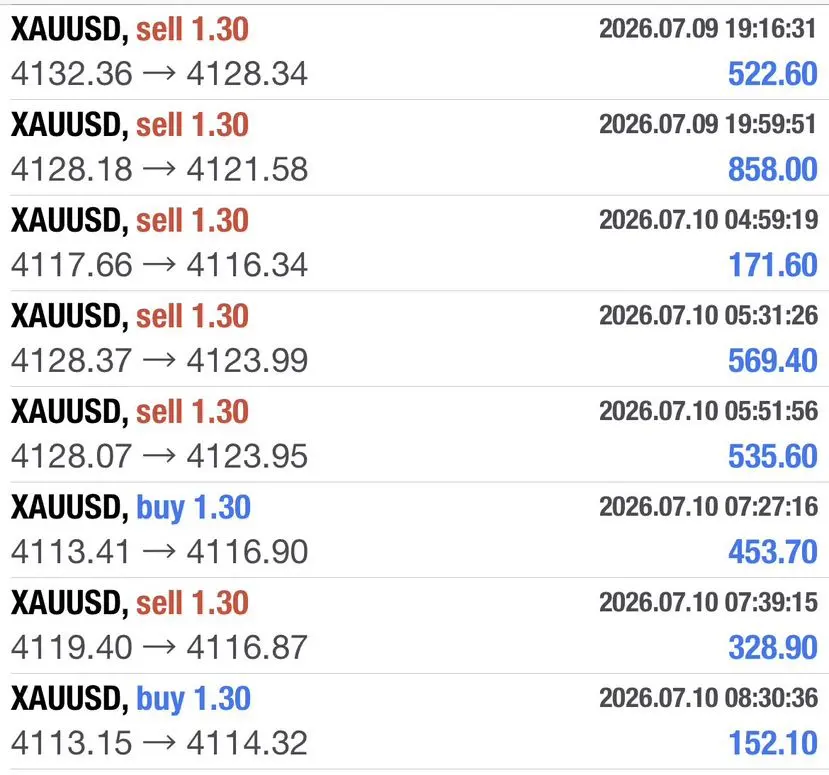Tap timestamp 2026.07.10 04:59:19
This screenshot has width=829, height=775.
tap(708, 219)
